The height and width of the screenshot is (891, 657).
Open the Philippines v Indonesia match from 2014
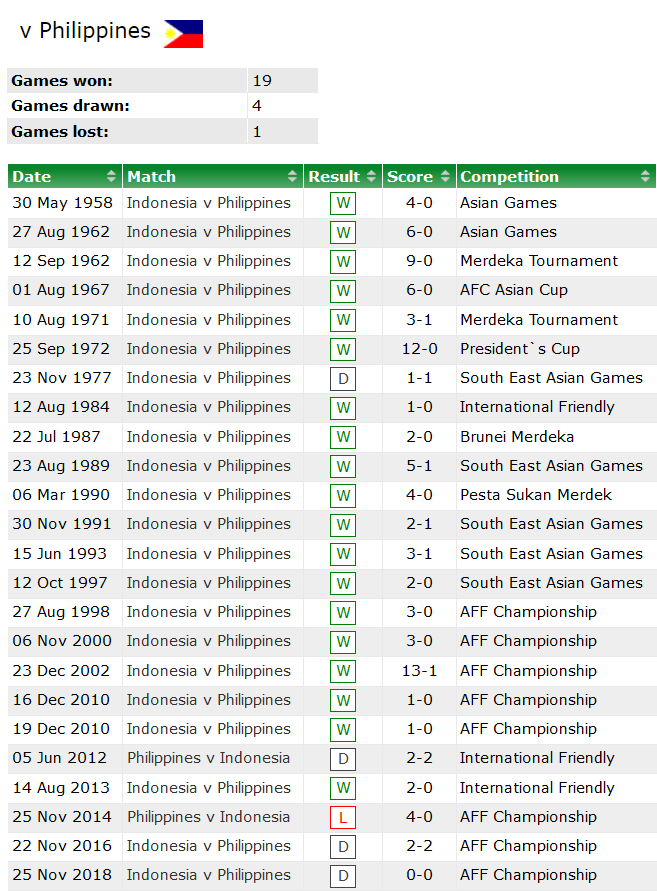tap(208, 816)
